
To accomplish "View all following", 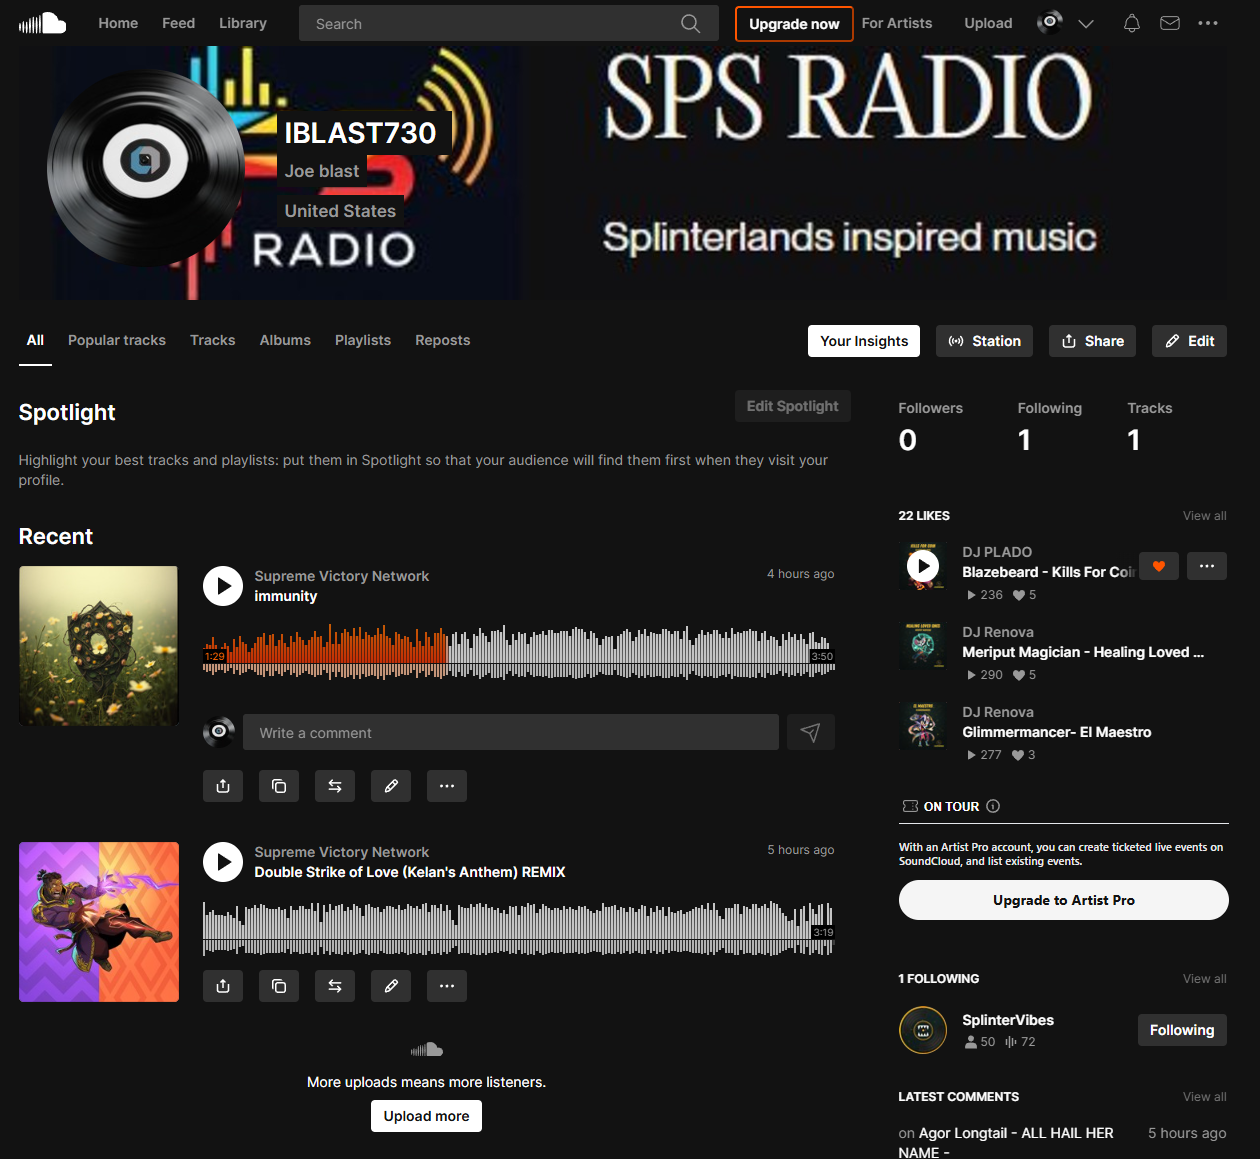I will coord(1205,979).
